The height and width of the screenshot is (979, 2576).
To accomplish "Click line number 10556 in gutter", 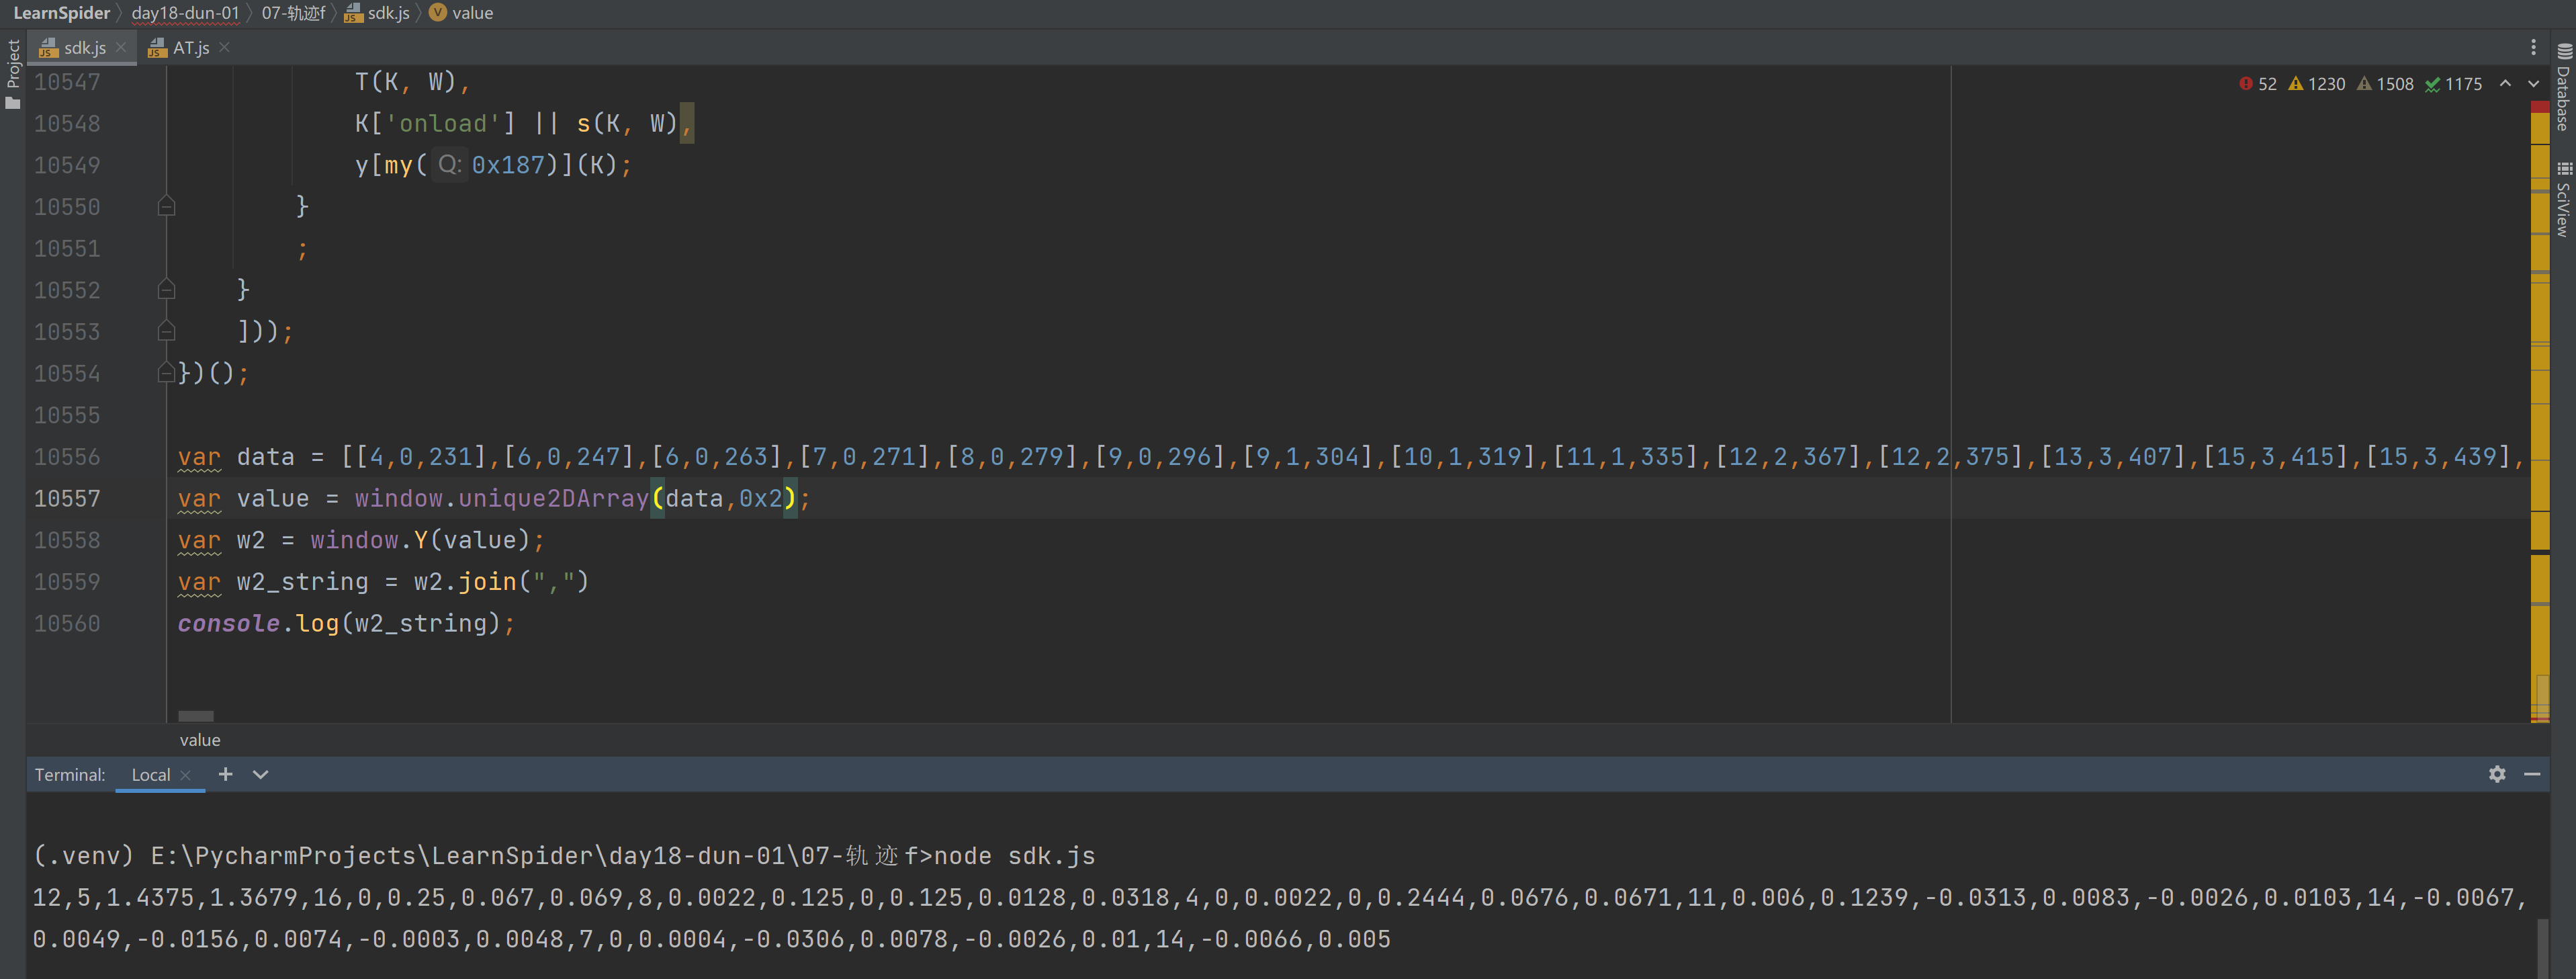I will 67,456.
